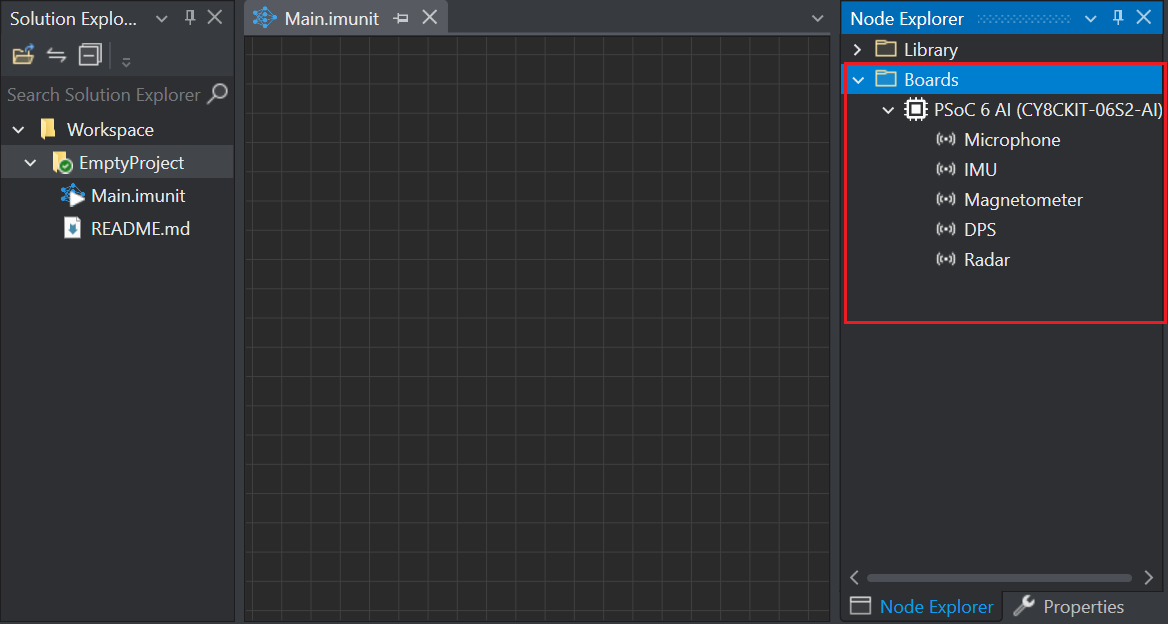Screen dimensions: 1168x624
Task: Collapse the Boards folder
Action: pos(858,80)
